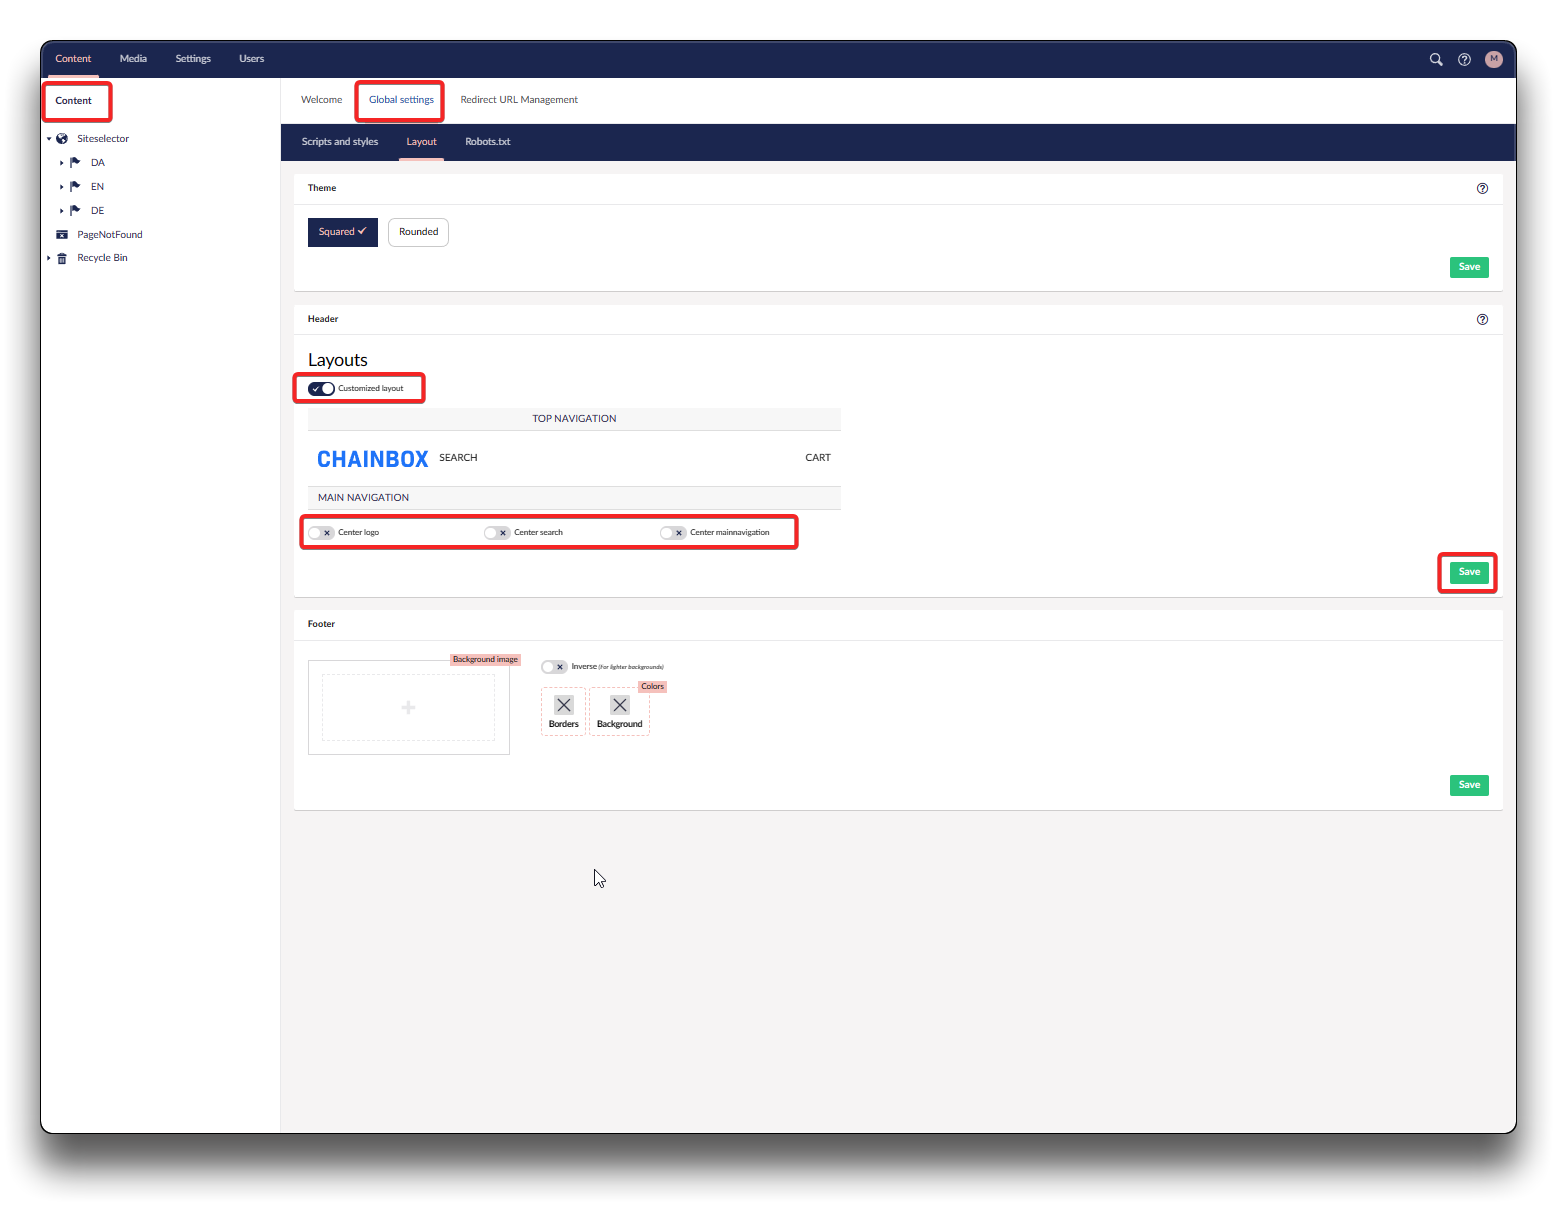Click the PageNotFound page icon
The height and width of the screenshot is (1206, 1557).
point(62,235)
